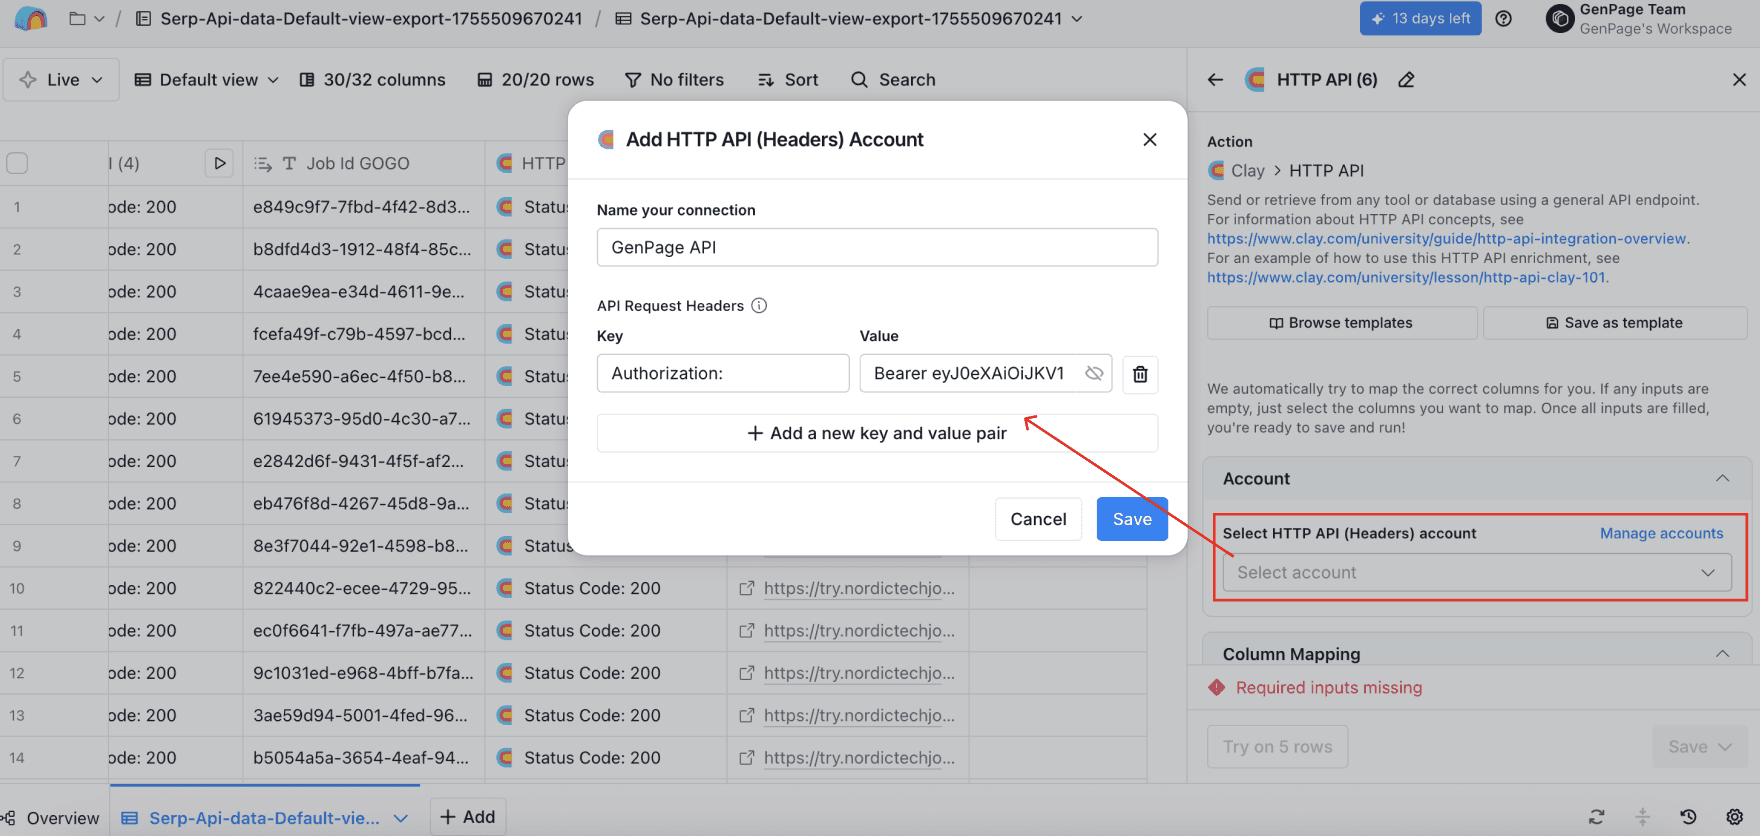Edit the GenPage API connection name field

pyautogui.click(x=877, y=247)
